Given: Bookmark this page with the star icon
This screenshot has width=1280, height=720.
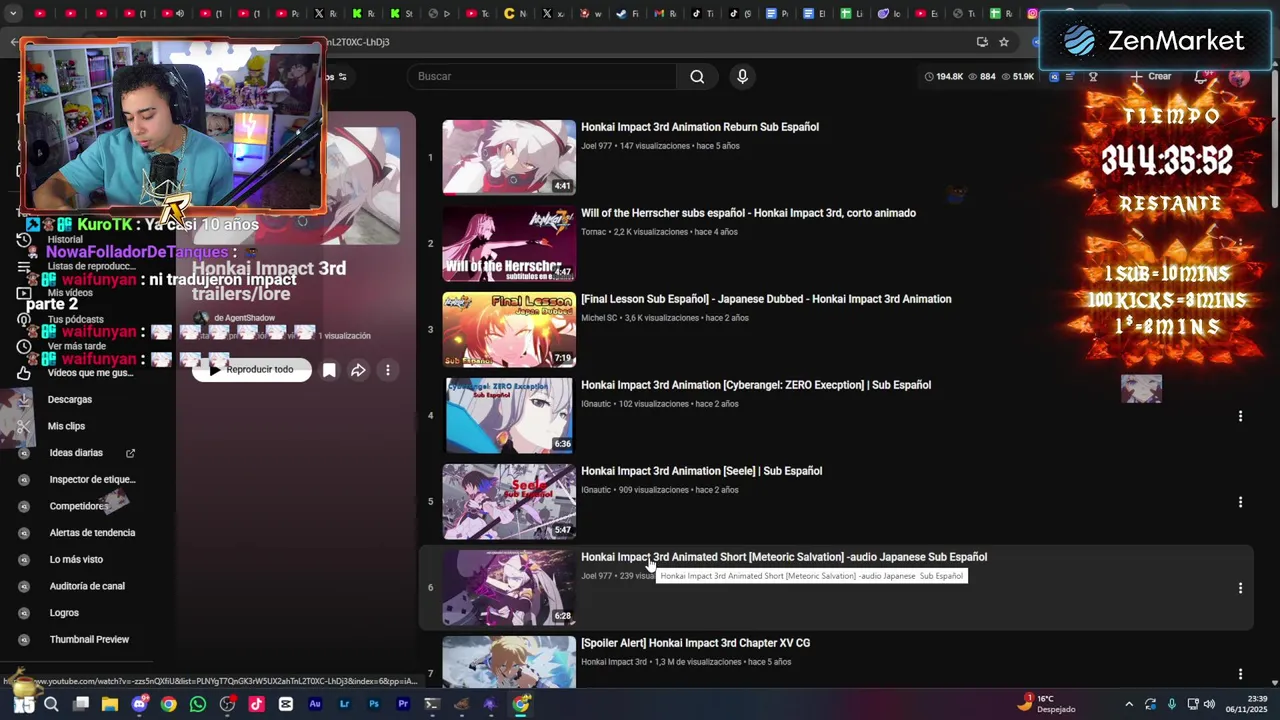Looking at the screenshot, I should point(1004,42).
